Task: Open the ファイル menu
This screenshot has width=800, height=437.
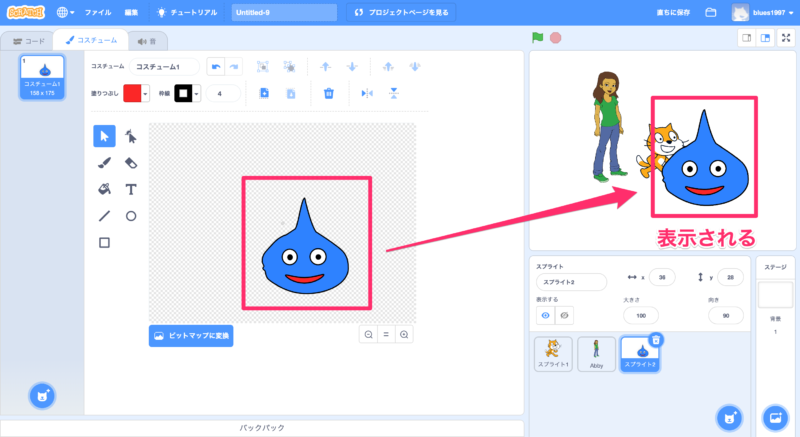Action: (98, 12)
